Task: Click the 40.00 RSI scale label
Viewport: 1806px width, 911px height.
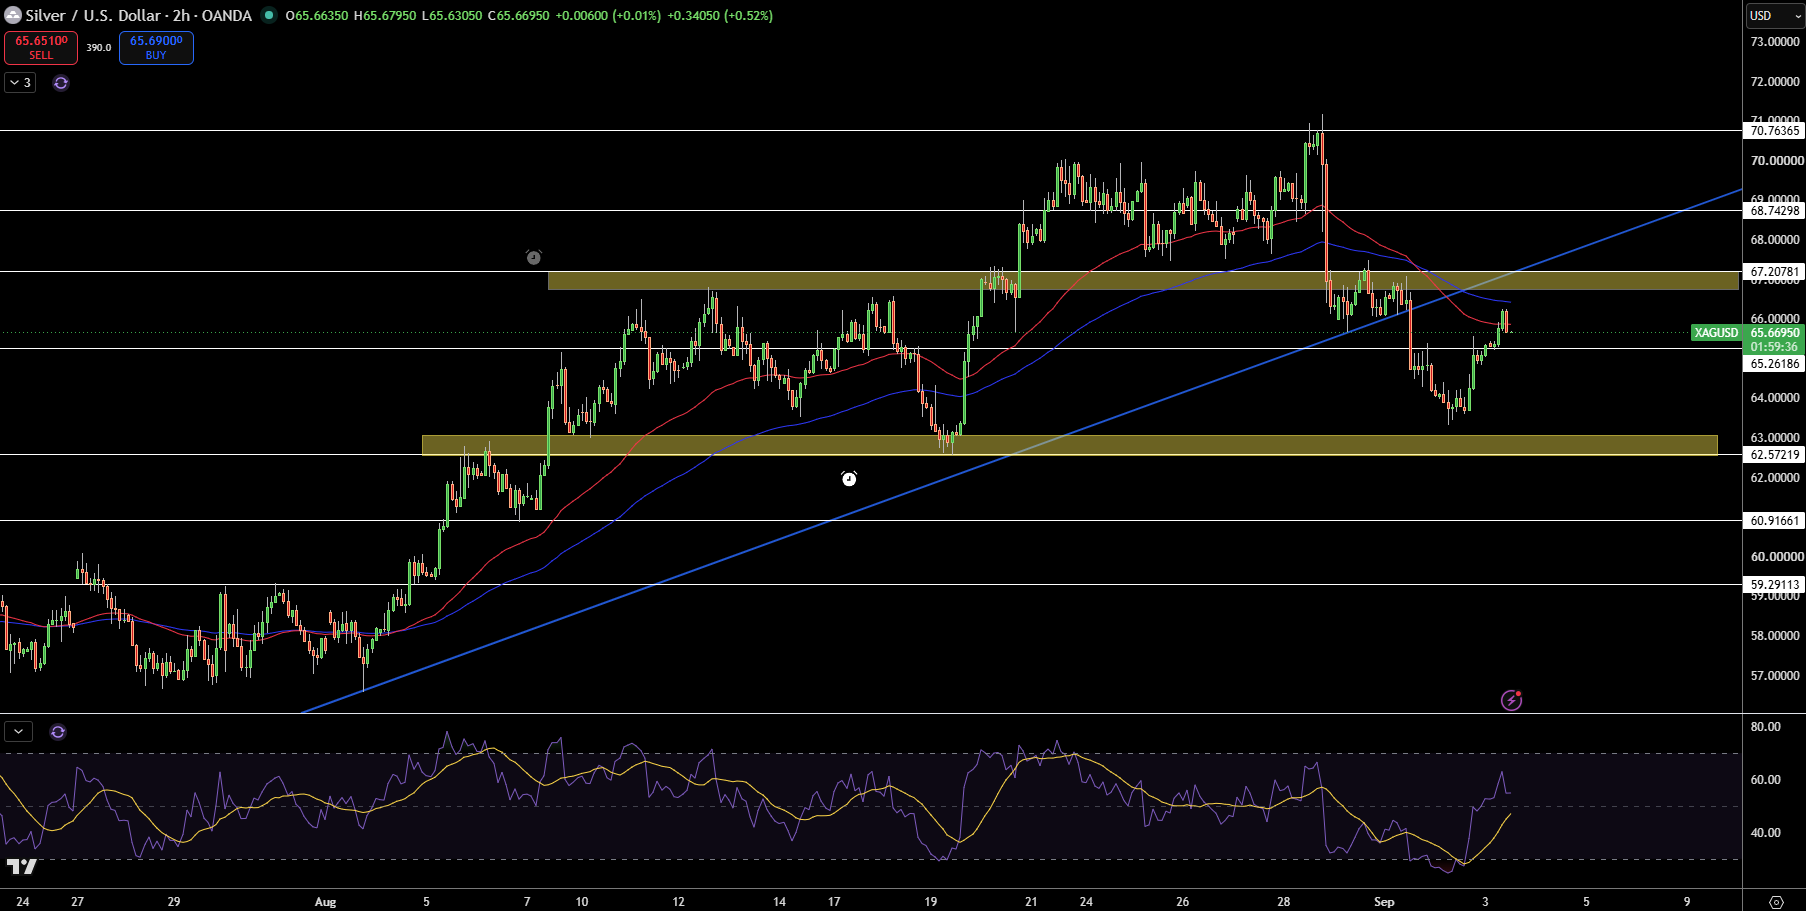Action: coord(1765,832)
